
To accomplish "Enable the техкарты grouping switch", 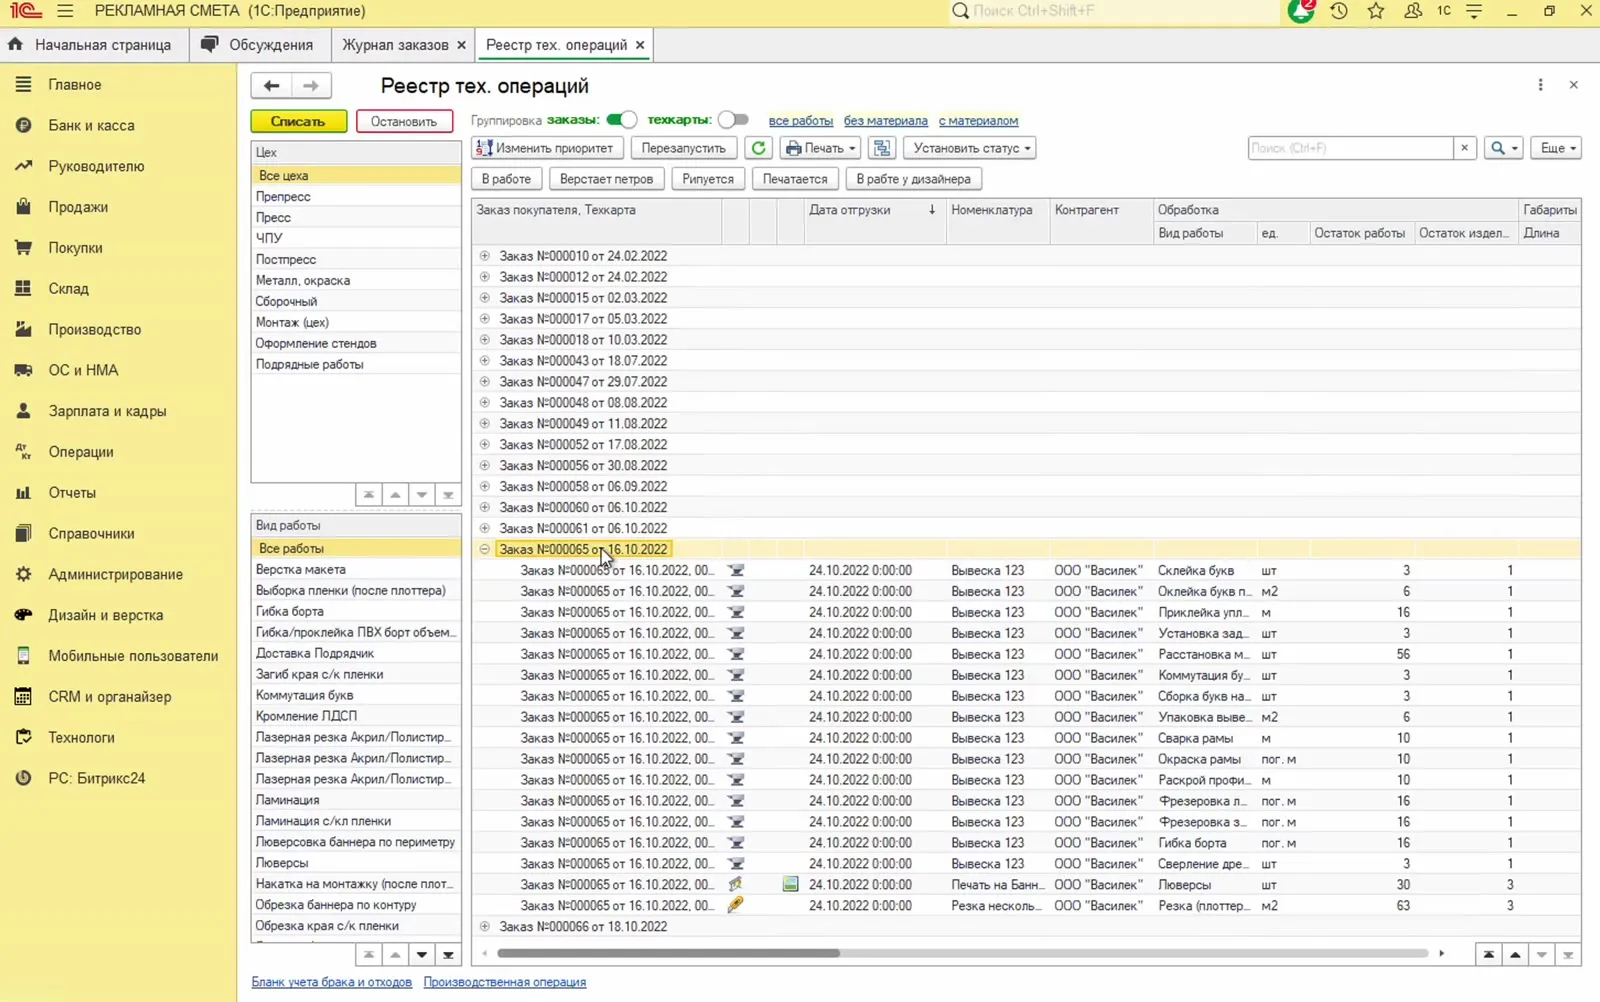I will pyautogui.click(x=733, y=120).
